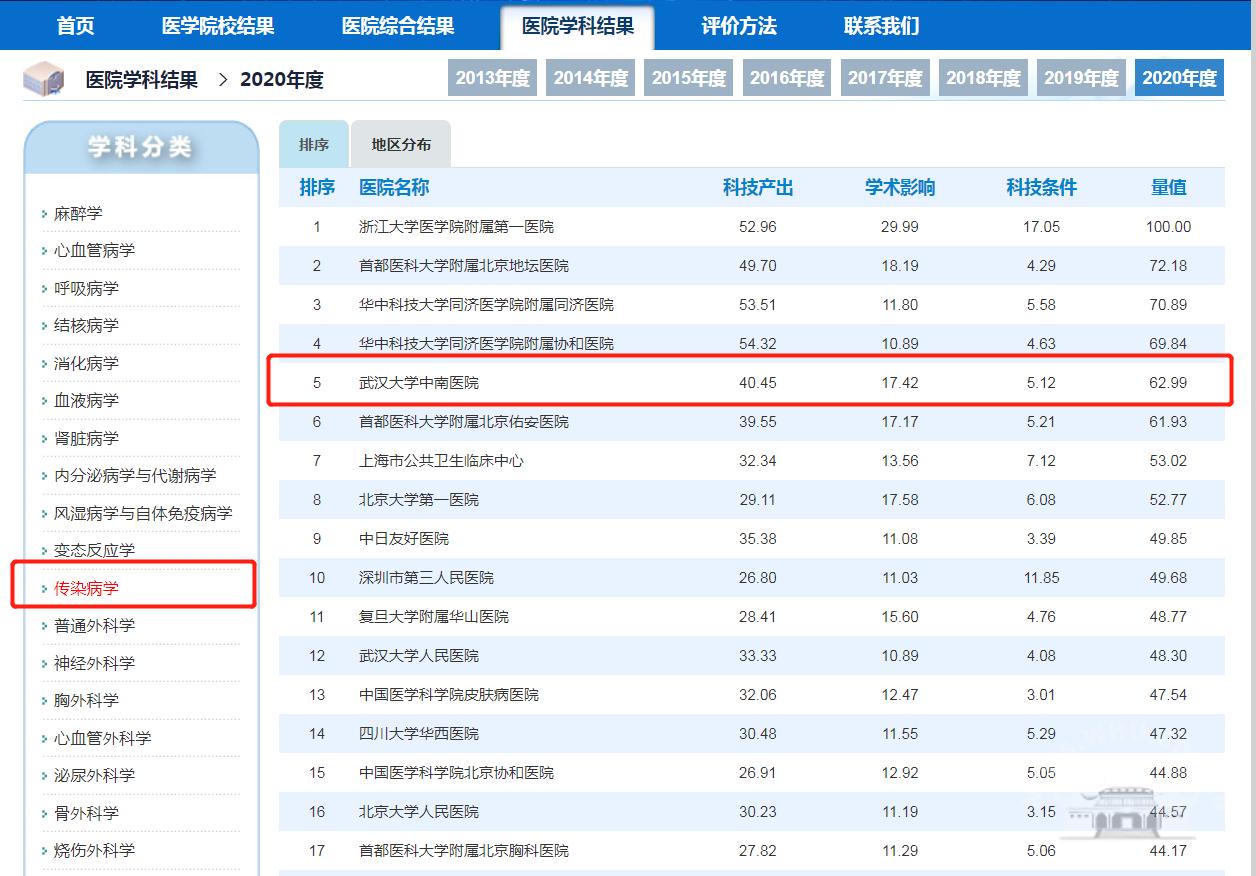The height and width of the screenshot is (876, 1256).
Task: Open the 医院综合结果 navigation tab
Action: pos(398,26)
